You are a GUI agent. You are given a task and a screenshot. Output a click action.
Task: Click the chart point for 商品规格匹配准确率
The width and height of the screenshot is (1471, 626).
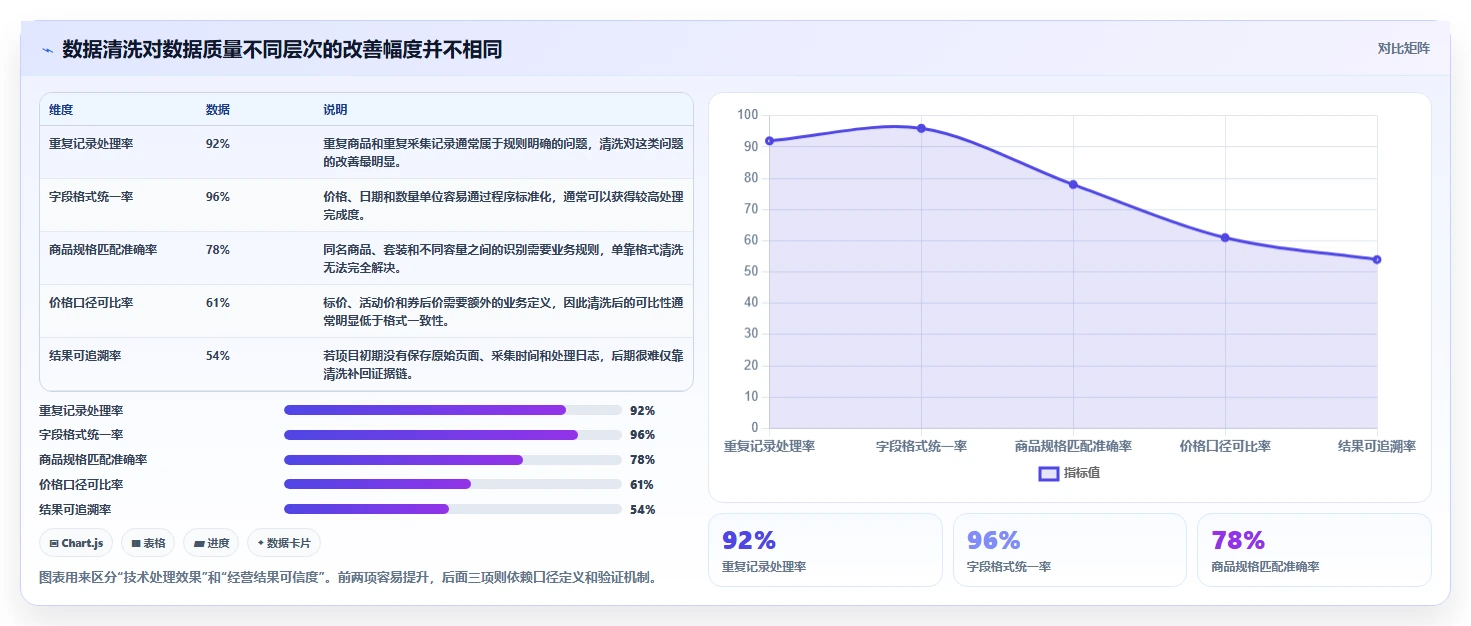click(x=1073, y=184)
